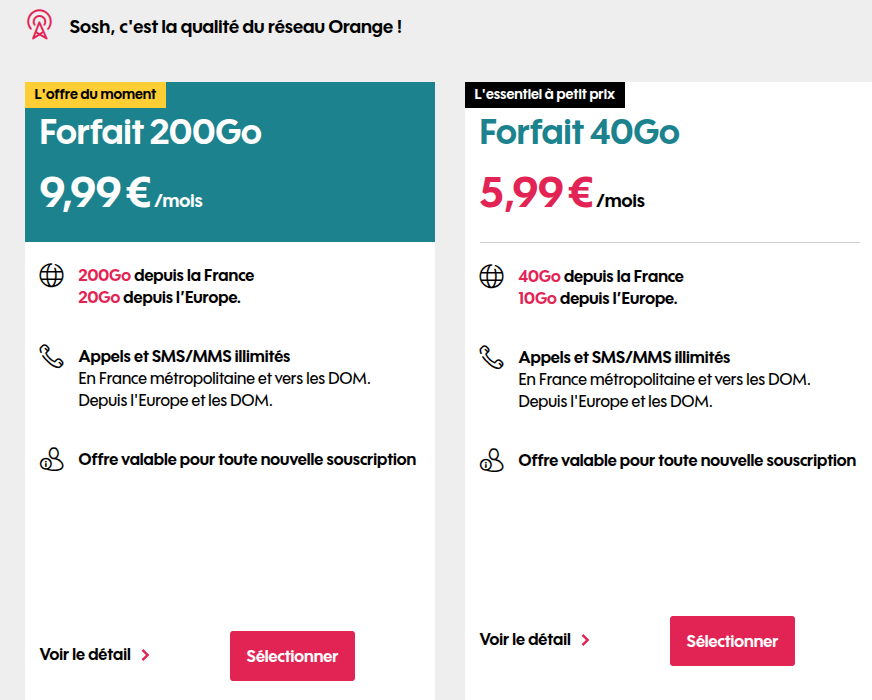Click the Forfait 40Go plan title

click(579, 132)
